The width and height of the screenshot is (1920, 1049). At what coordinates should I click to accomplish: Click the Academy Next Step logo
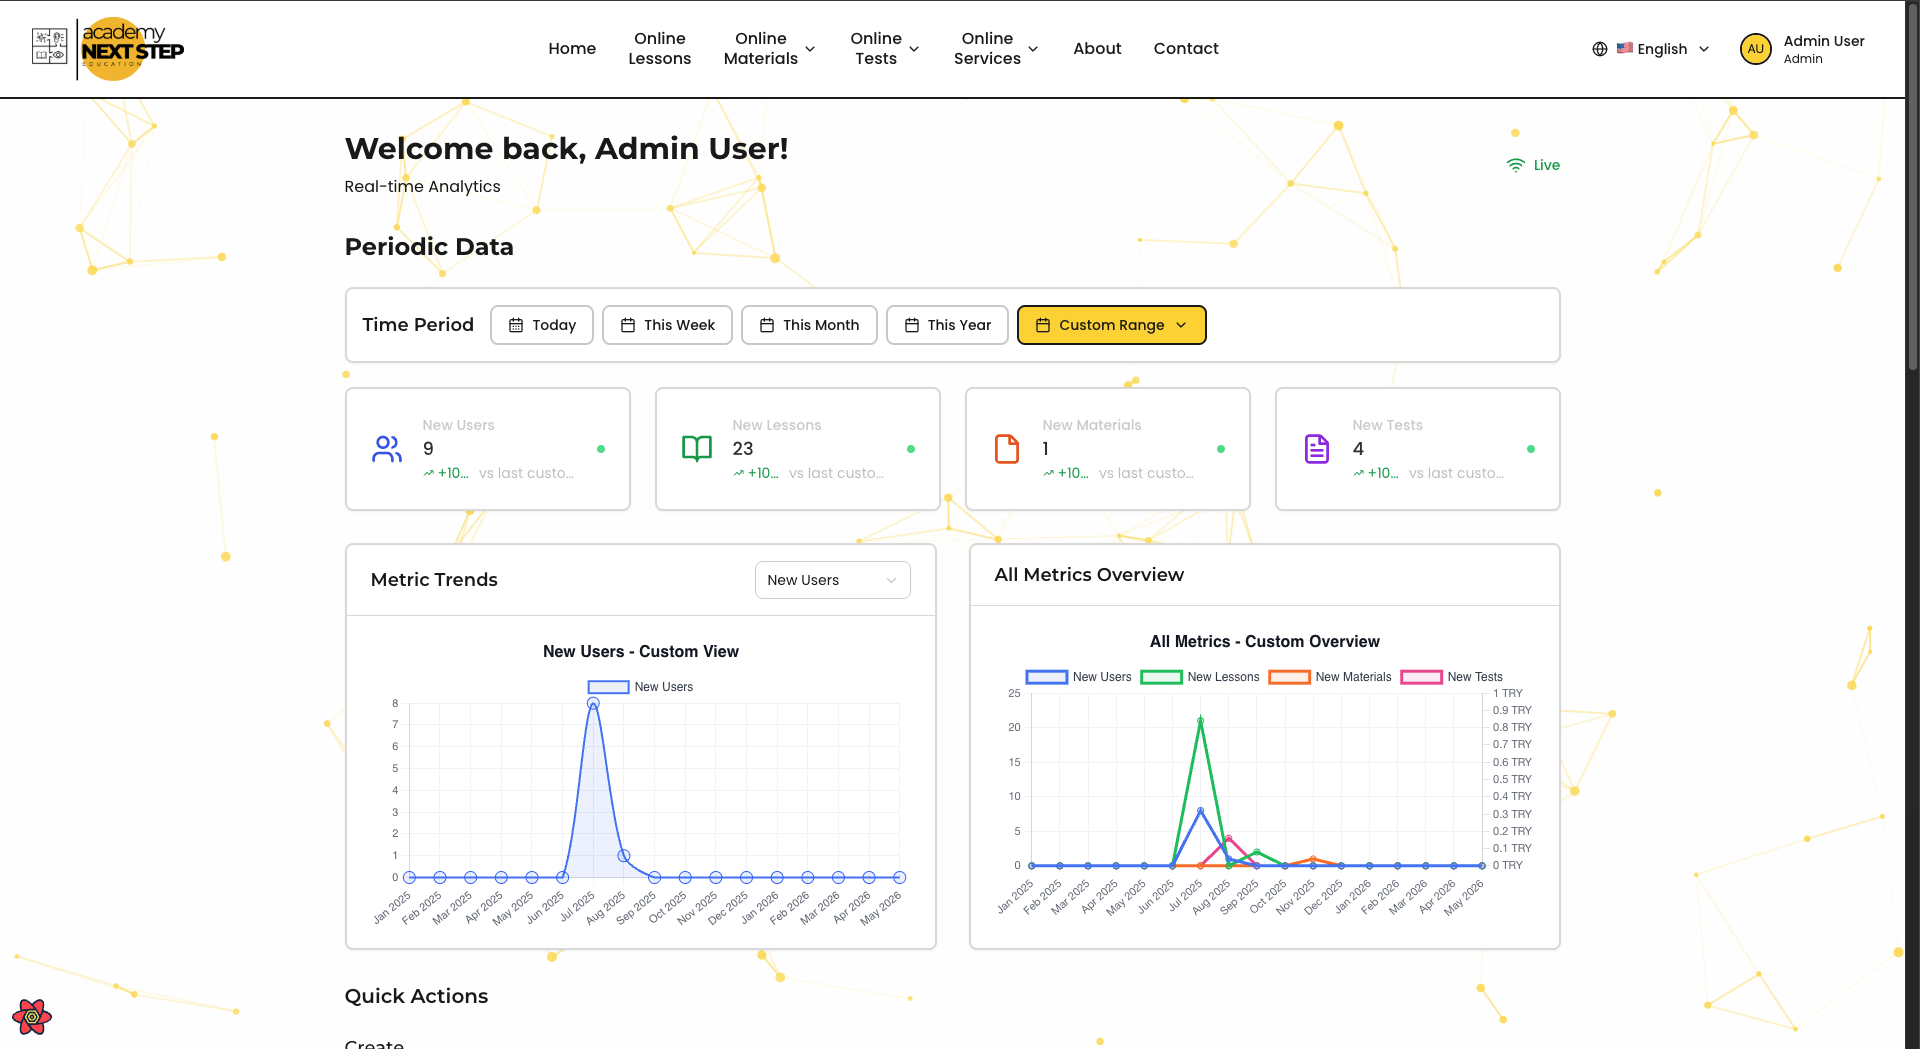click(x=107, y=48)
